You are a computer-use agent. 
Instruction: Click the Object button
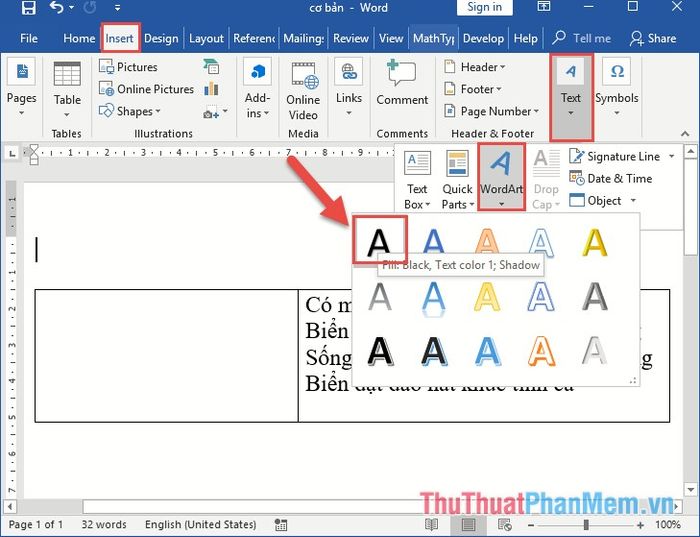(x=596, y=200)
